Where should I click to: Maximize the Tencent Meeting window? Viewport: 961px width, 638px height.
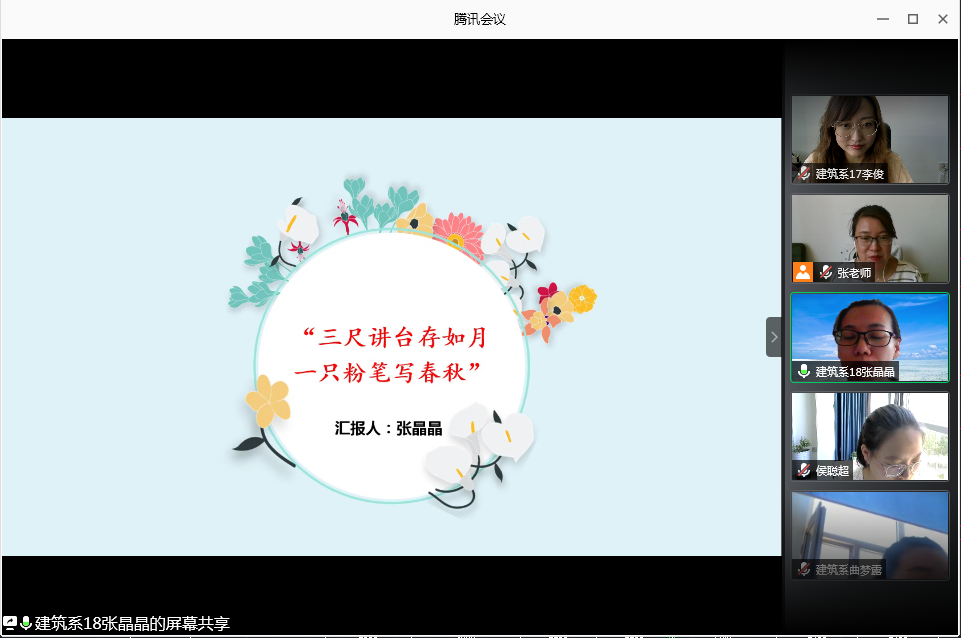coord(913,19)
